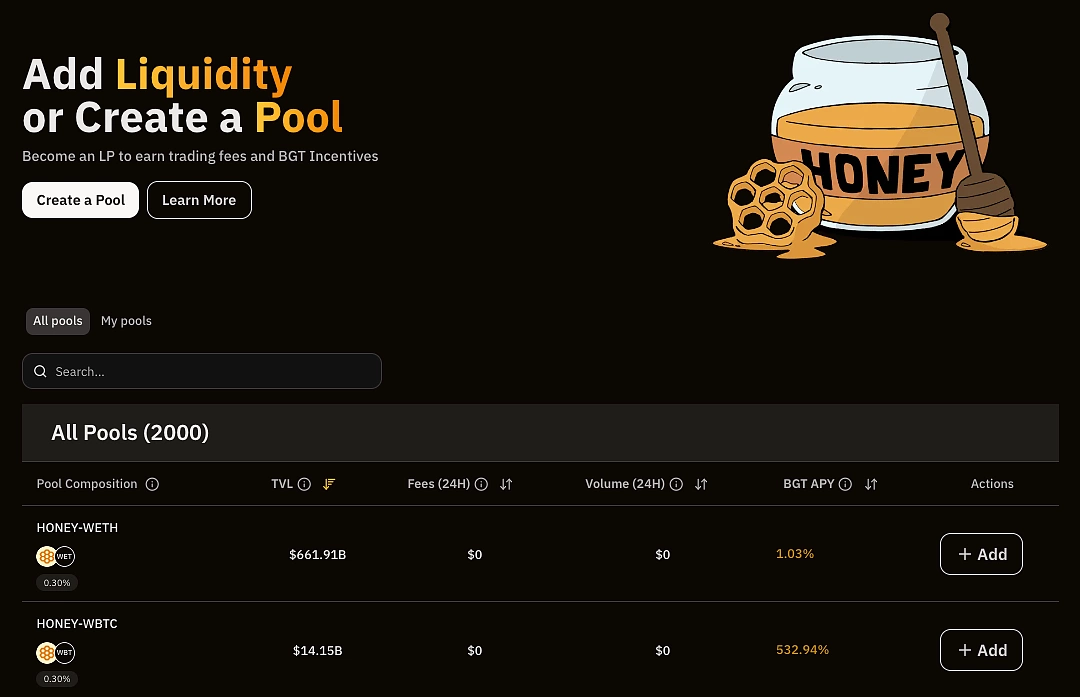Click the TVL info icon
Screen dimensions: 1080x697
(304, 484)
